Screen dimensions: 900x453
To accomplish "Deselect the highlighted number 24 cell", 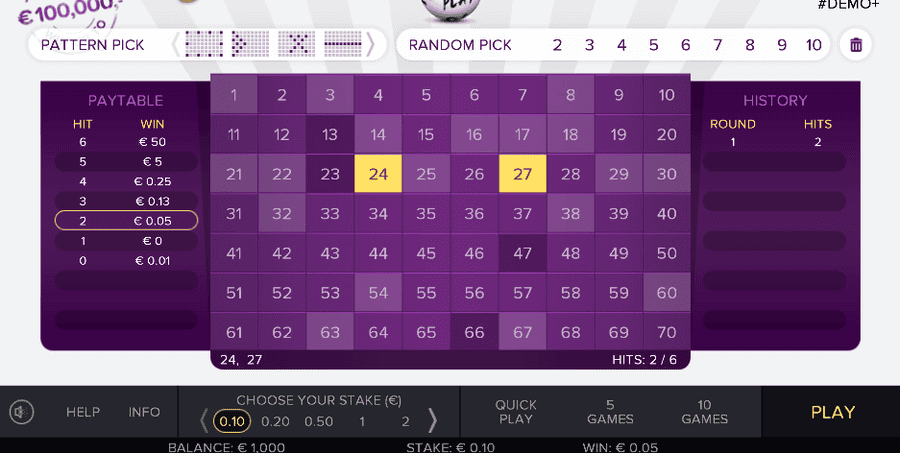I will pyautogui.click(x=378, y=174).
